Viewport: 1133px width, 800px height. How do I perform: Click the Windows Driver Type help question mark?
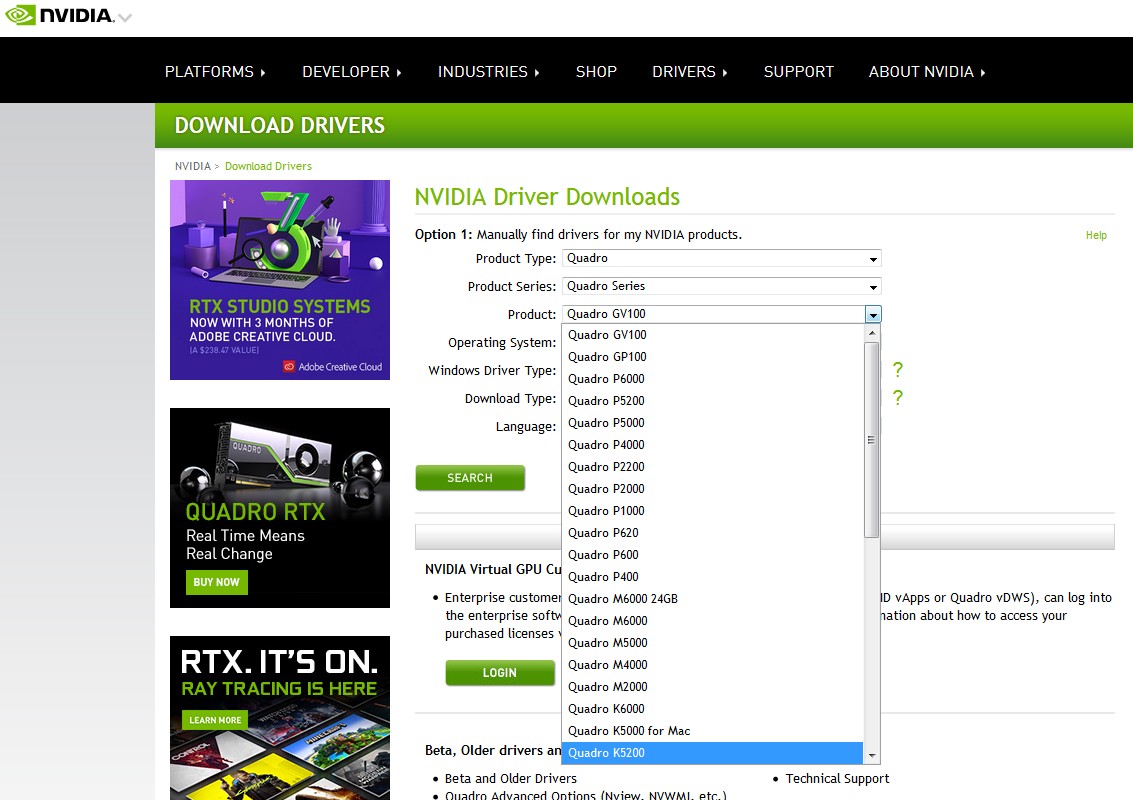(x=897, y=369)
